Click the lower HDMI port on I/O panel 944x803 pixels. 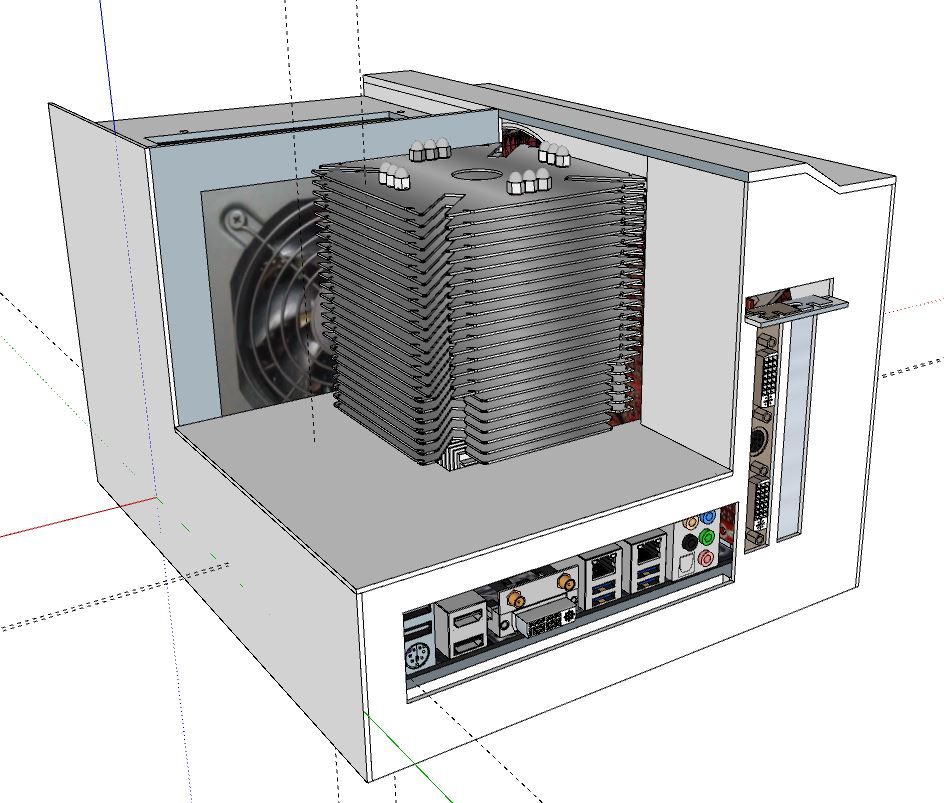click(469, 646)
